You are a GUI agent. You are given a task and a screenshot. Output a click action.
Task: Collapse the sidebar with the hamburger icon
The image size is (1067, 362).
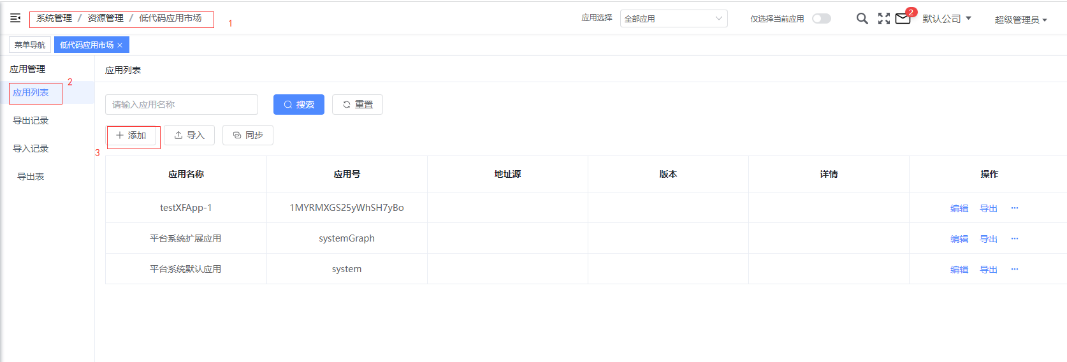point(16,18)
